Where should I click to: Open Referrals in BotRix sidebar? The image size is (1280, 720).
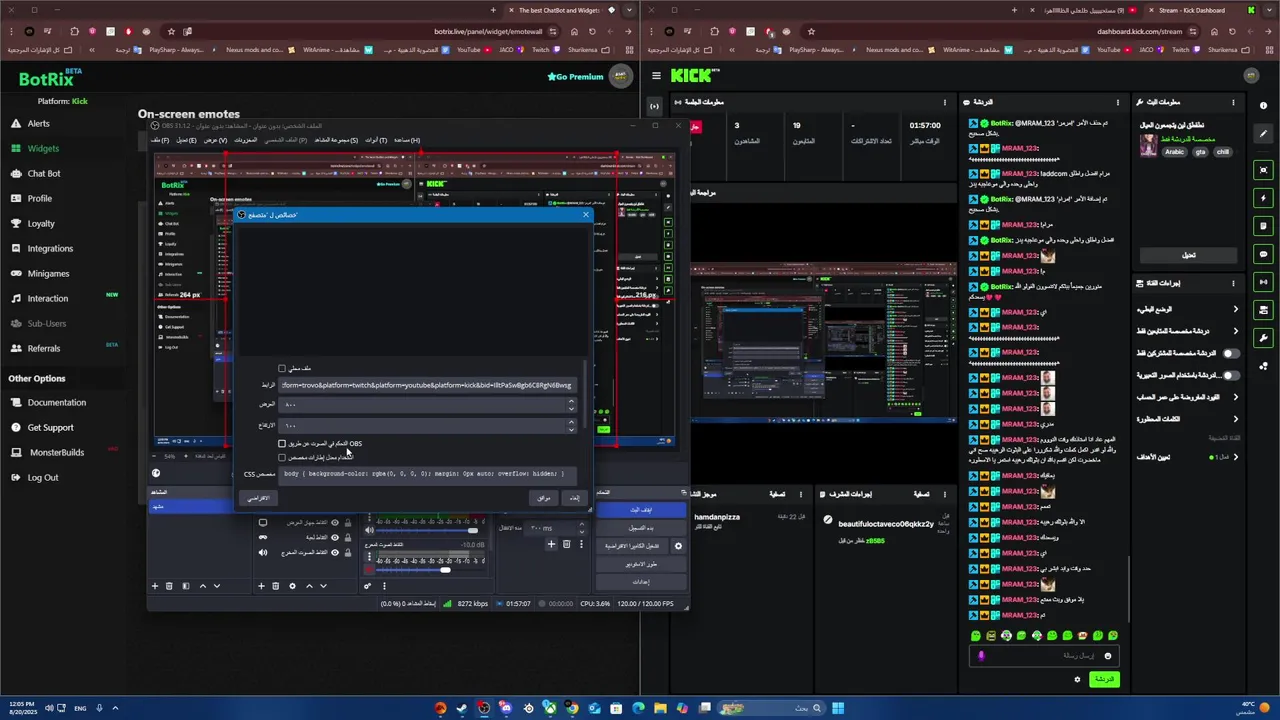point(44,348)
